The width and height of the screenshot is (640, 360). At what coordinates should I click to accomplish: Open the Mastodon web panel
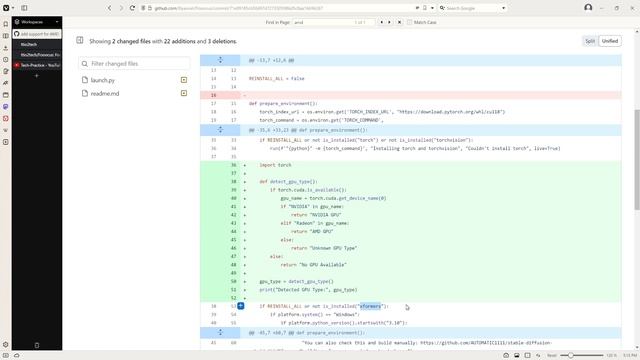[6, 107]
